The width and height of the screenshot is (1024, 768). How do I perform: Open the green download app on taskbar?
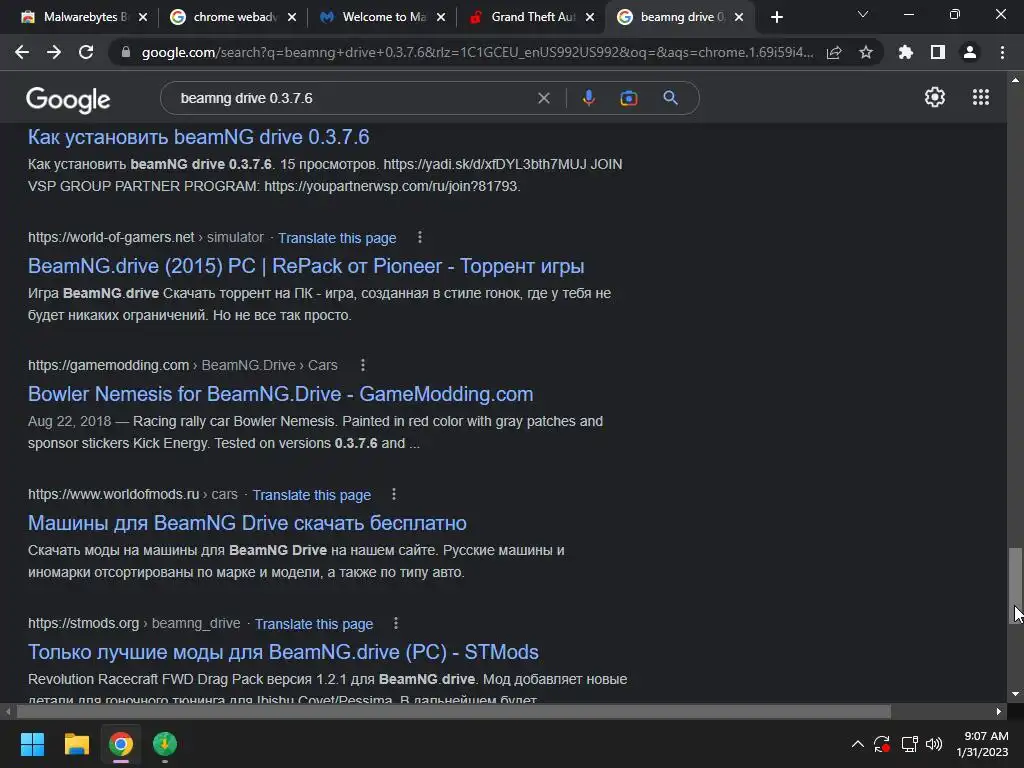pos(165,744)
